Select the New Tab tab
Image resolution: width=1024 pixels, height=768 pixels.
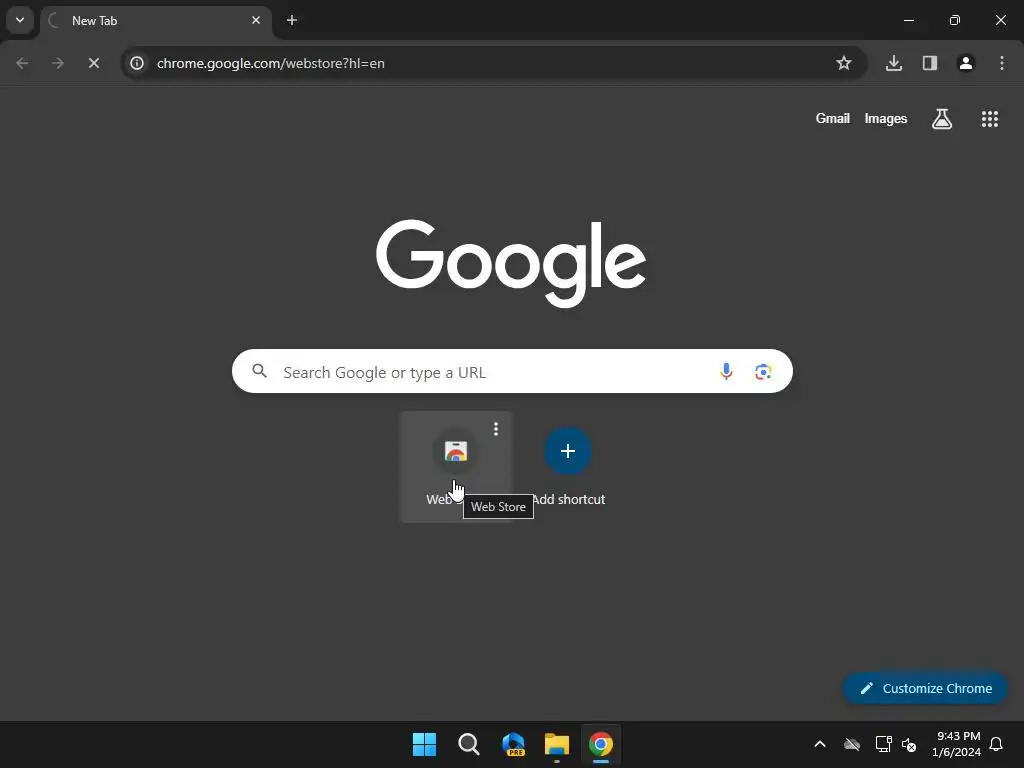click(156, 21)
